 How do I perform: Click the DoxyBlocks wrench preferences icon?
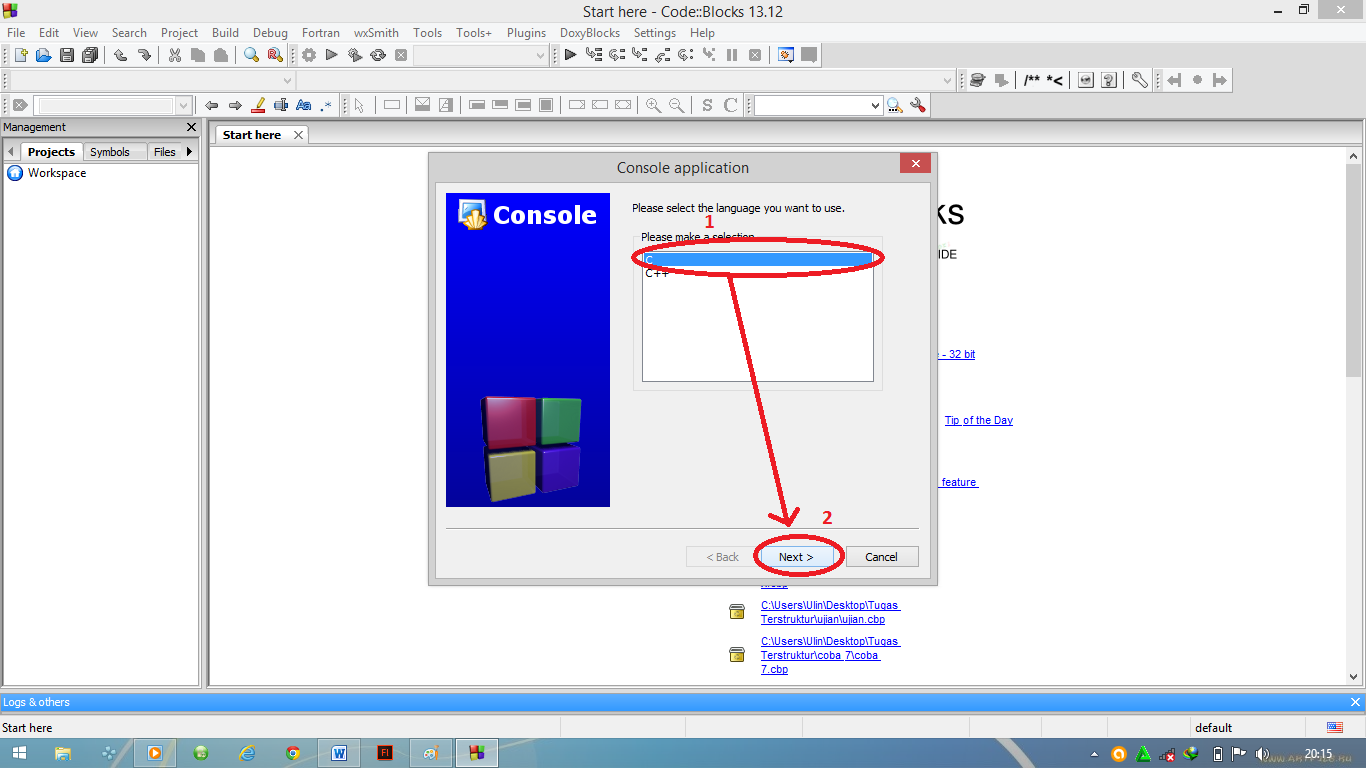tap(1139, 80)
